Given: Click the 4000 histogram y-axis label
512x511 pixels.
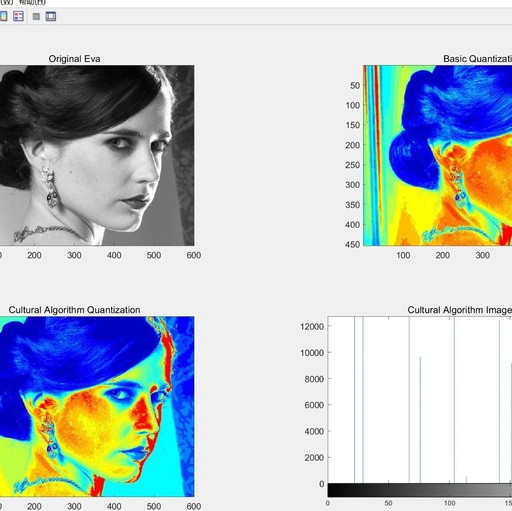Looking at the screenshot, I should (314, 431).
